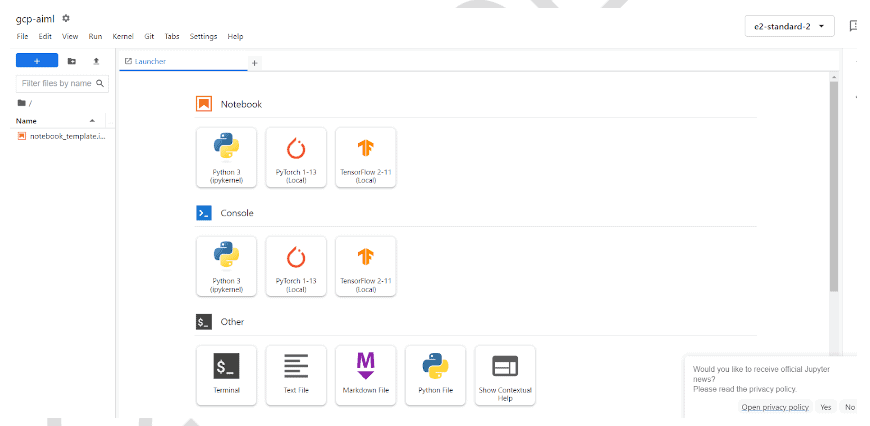The height and width of the screenshot is (426, 870).
Task: Create a PyTorch 1-13 notebook
Action: coord(296,156)
